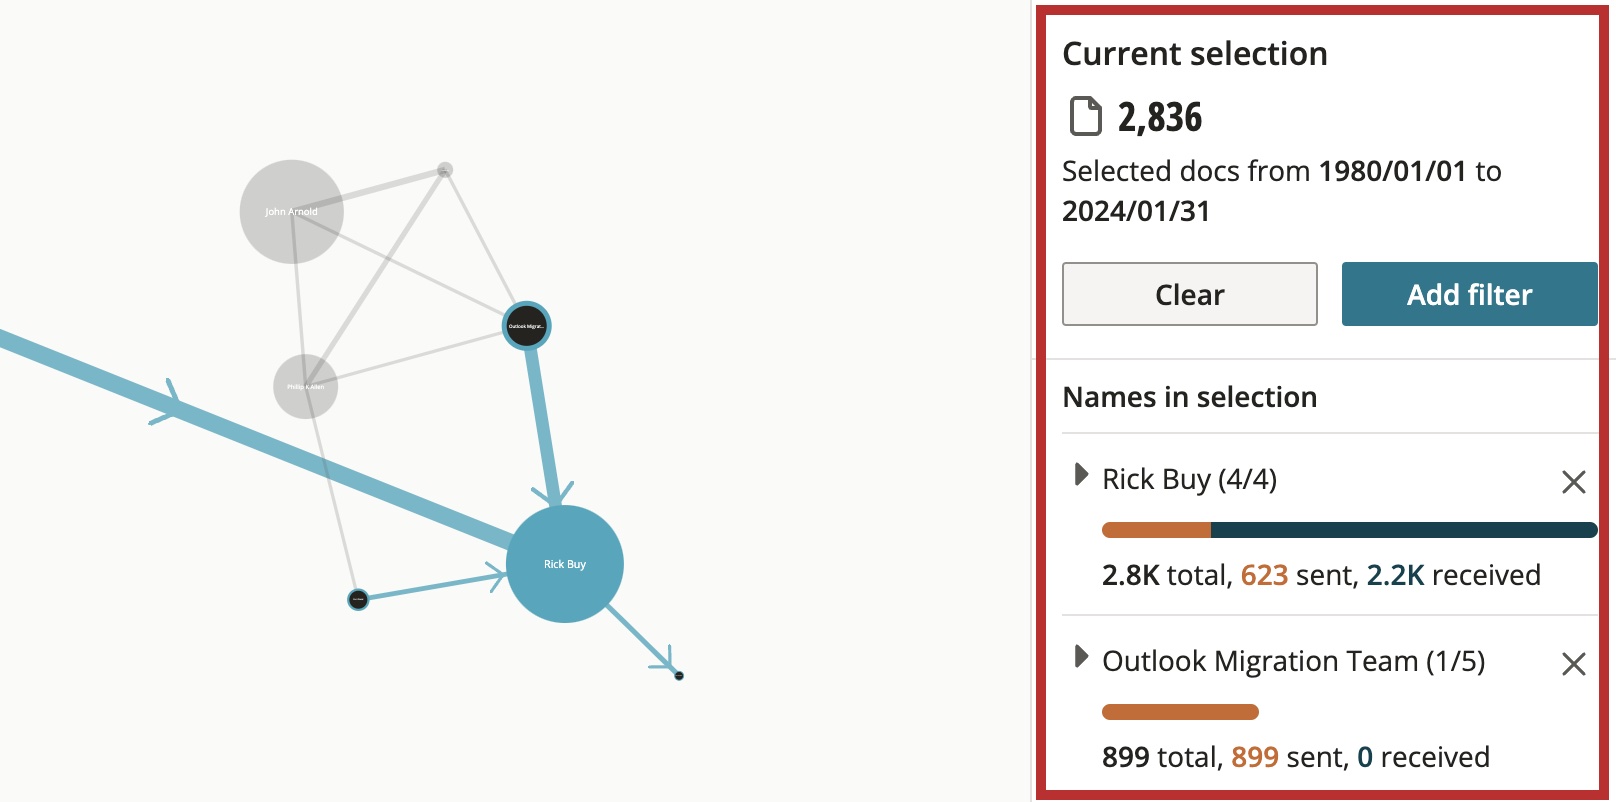The image size is (1616, 802).
Task: Remove Outlook Migration Team from selection
Action: point(1573,664)
